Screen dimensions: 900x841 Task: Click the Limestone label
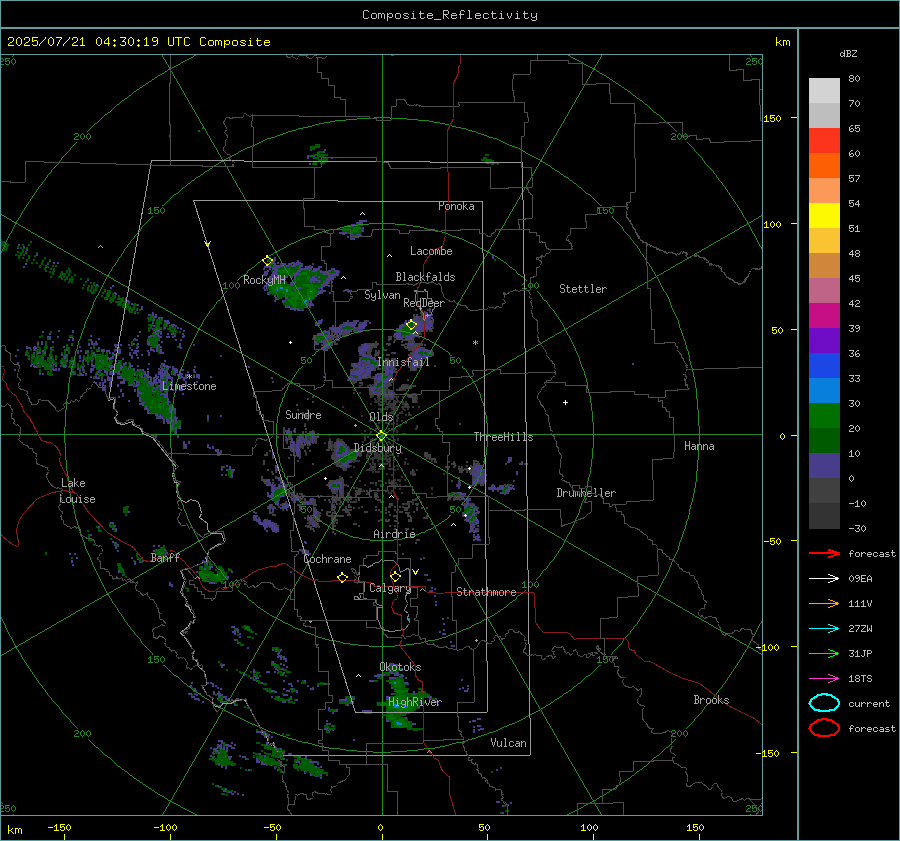[x=189, y=386]
